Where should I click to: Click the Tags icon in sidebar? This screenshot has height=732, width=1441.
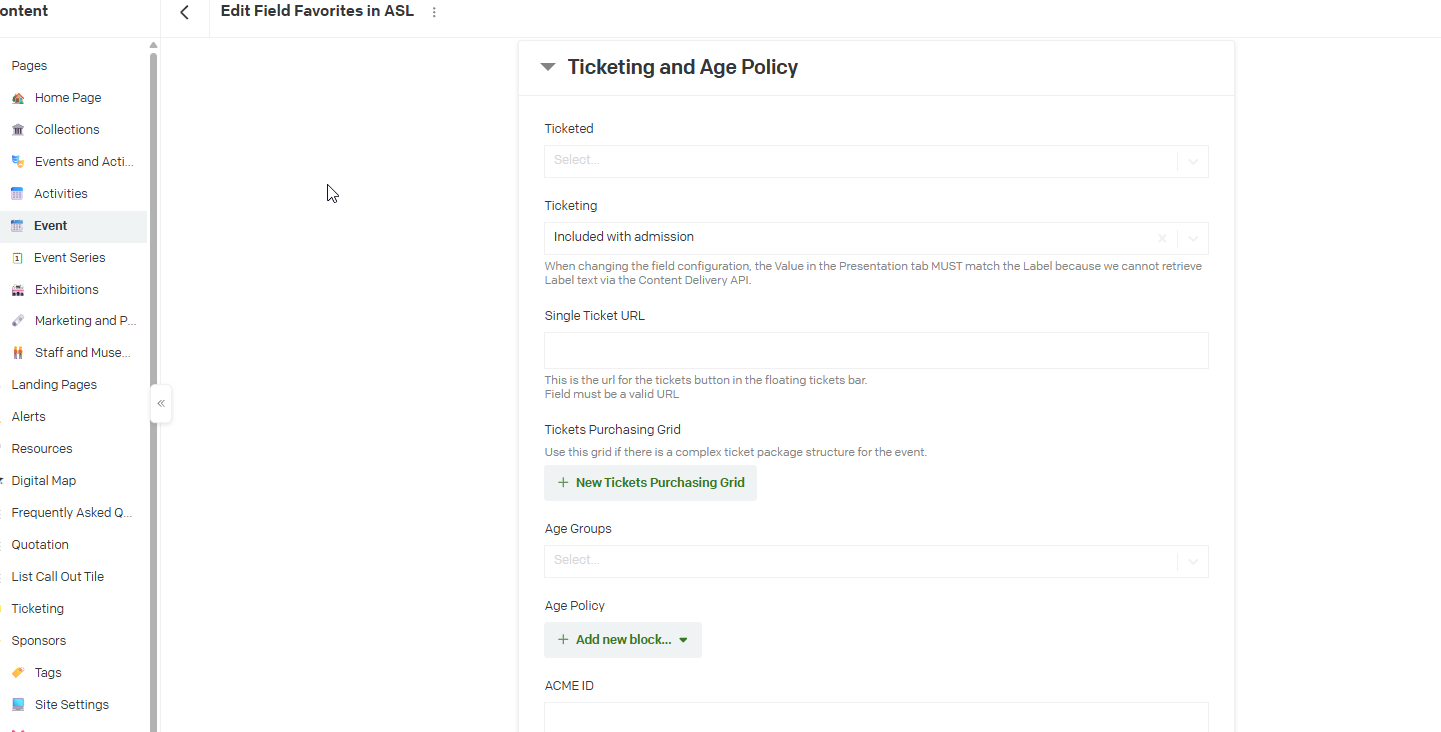pyautogui.click(x=18, y=673)
